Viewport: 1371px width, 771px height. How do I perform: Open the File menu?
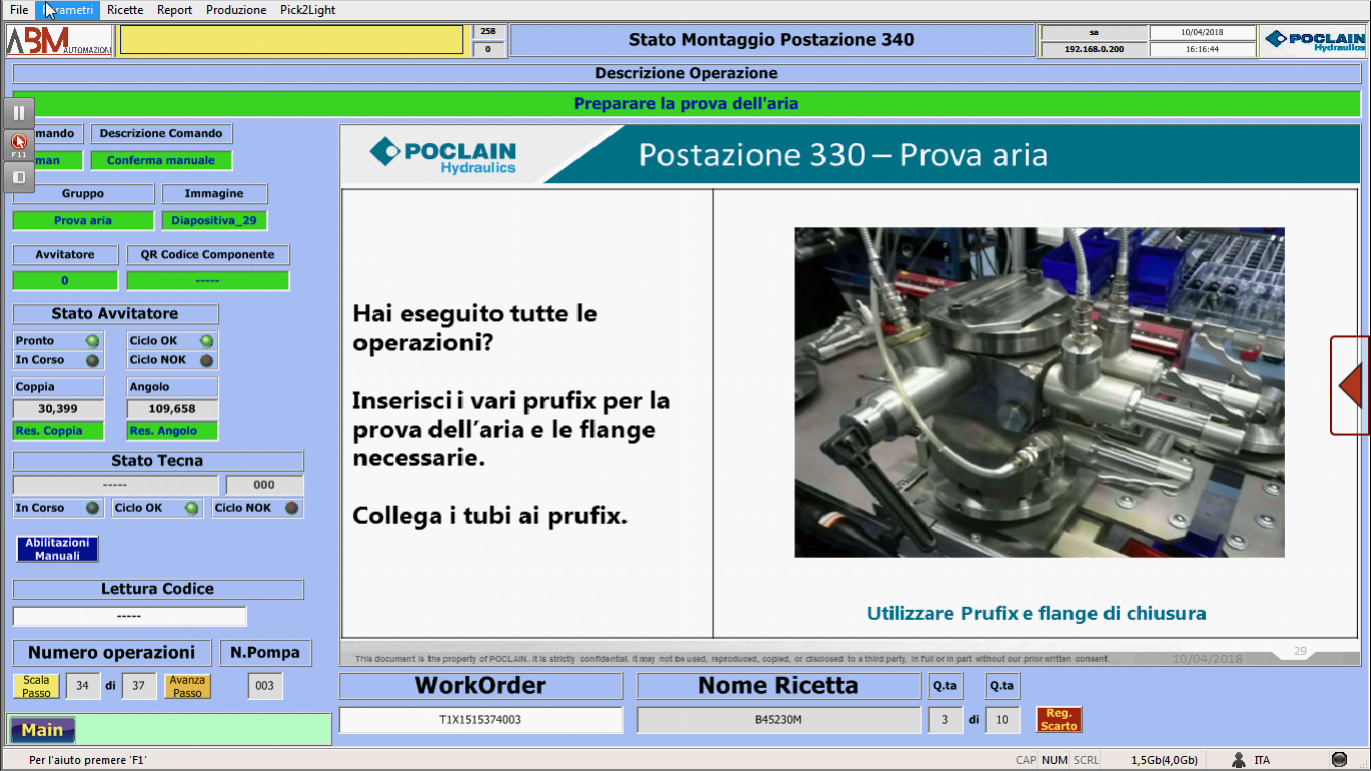(19, 10)
